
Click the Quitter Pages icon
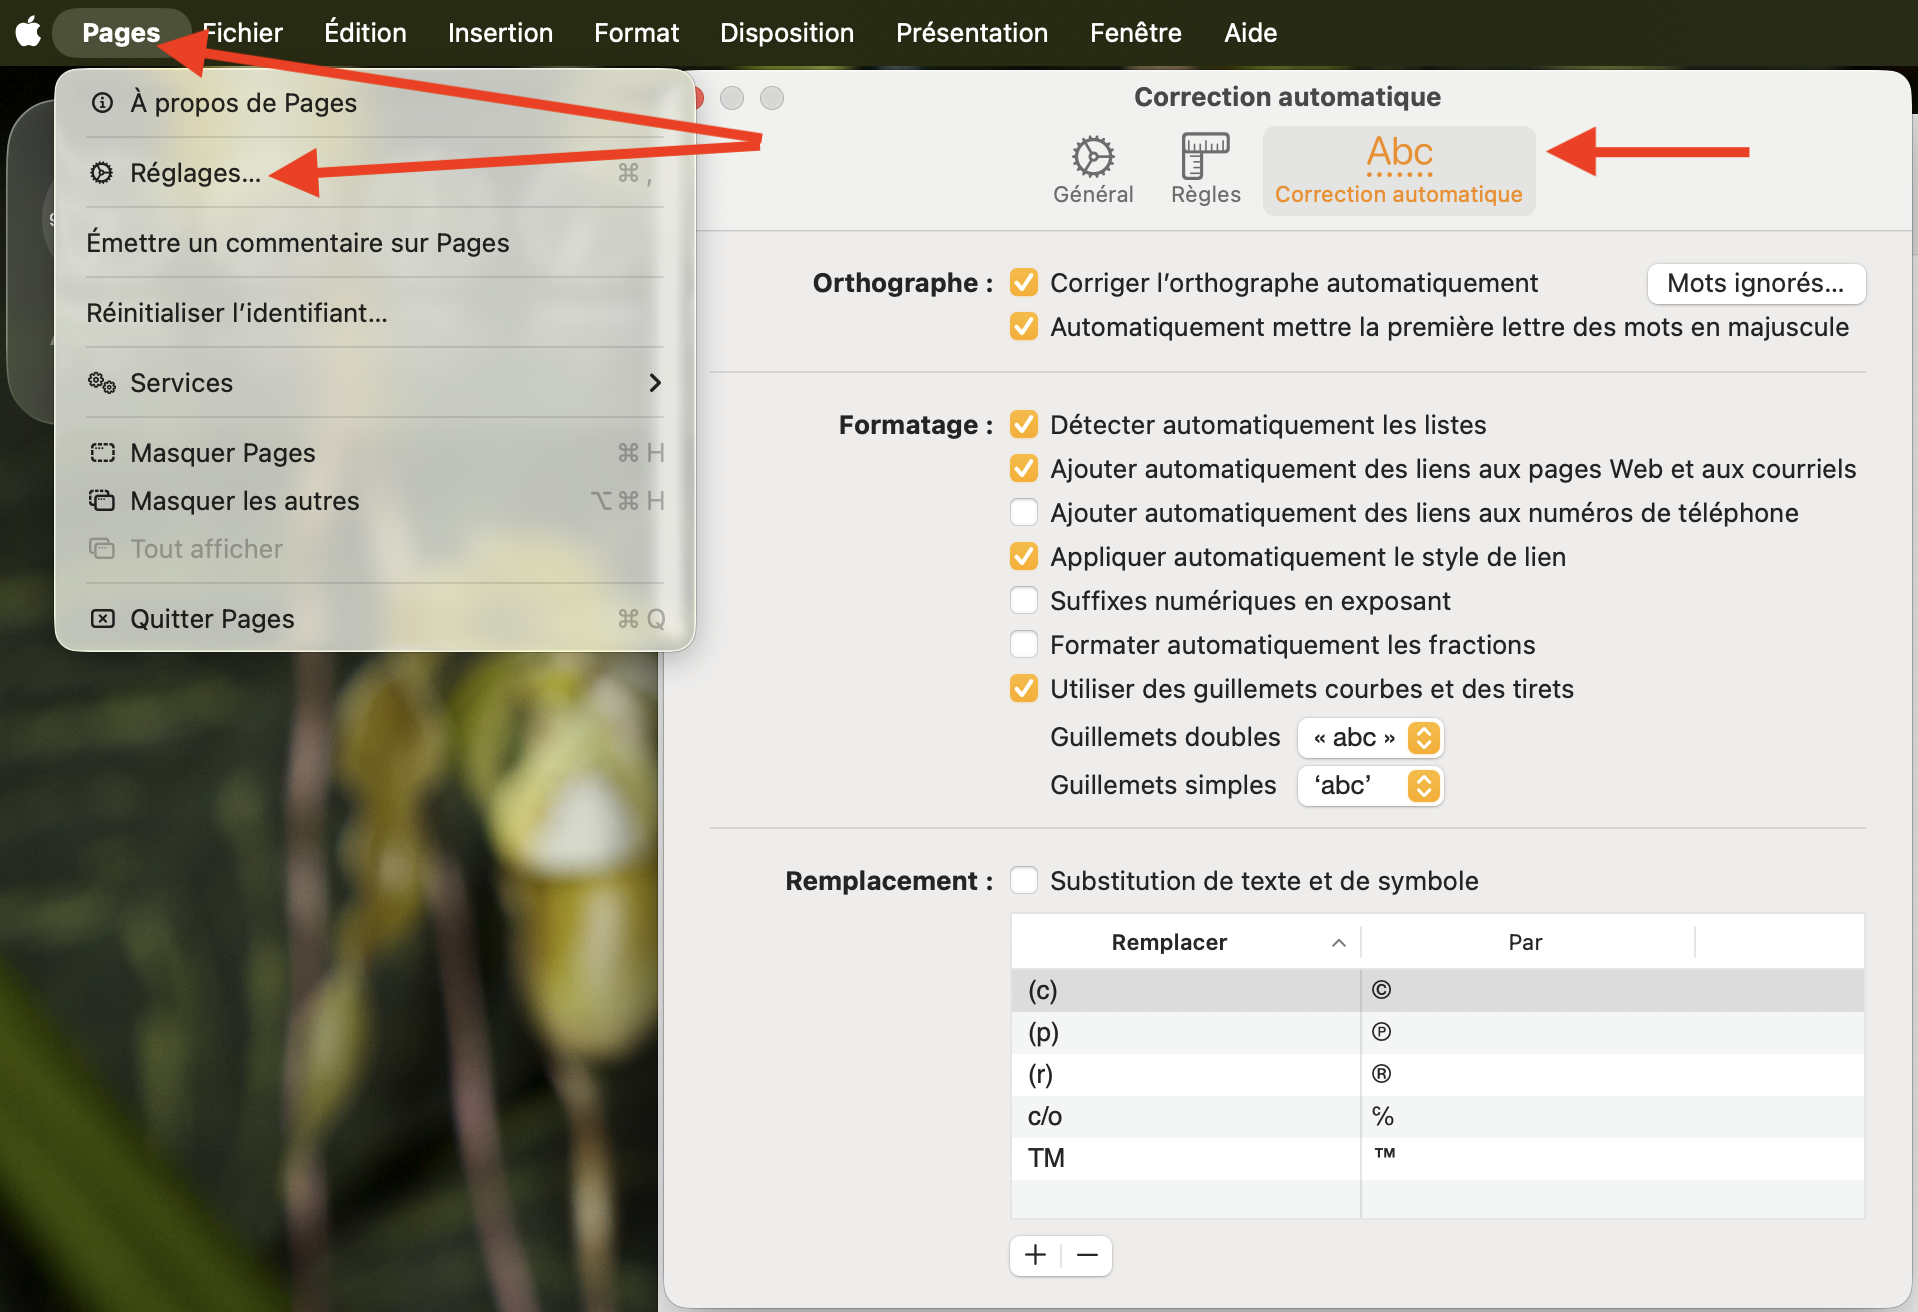[102, 618]
